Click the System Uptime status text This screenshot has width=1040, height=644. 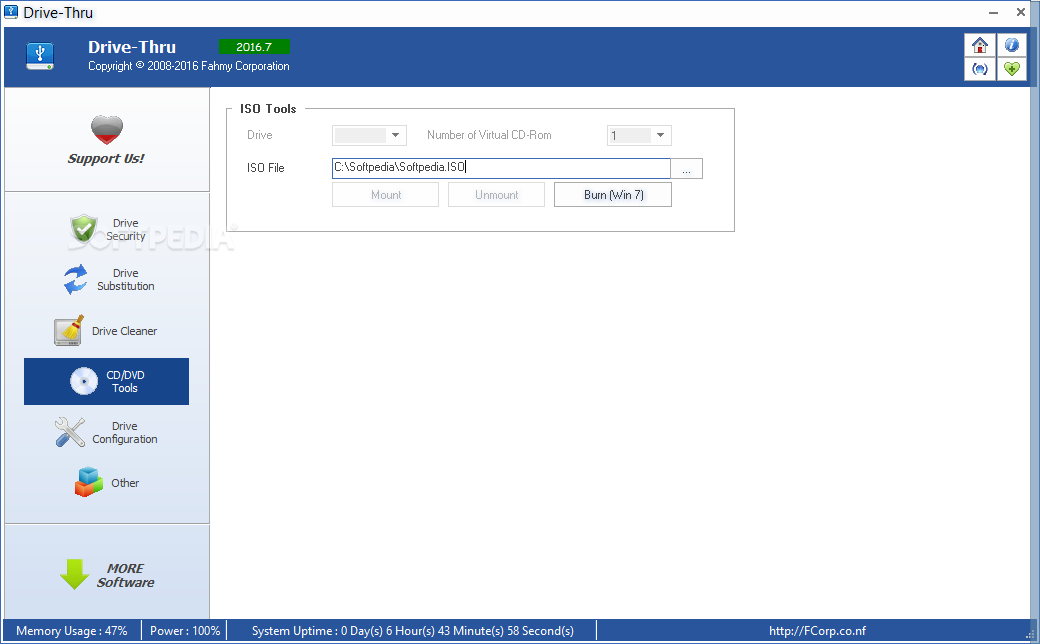(x=413, y=631)
